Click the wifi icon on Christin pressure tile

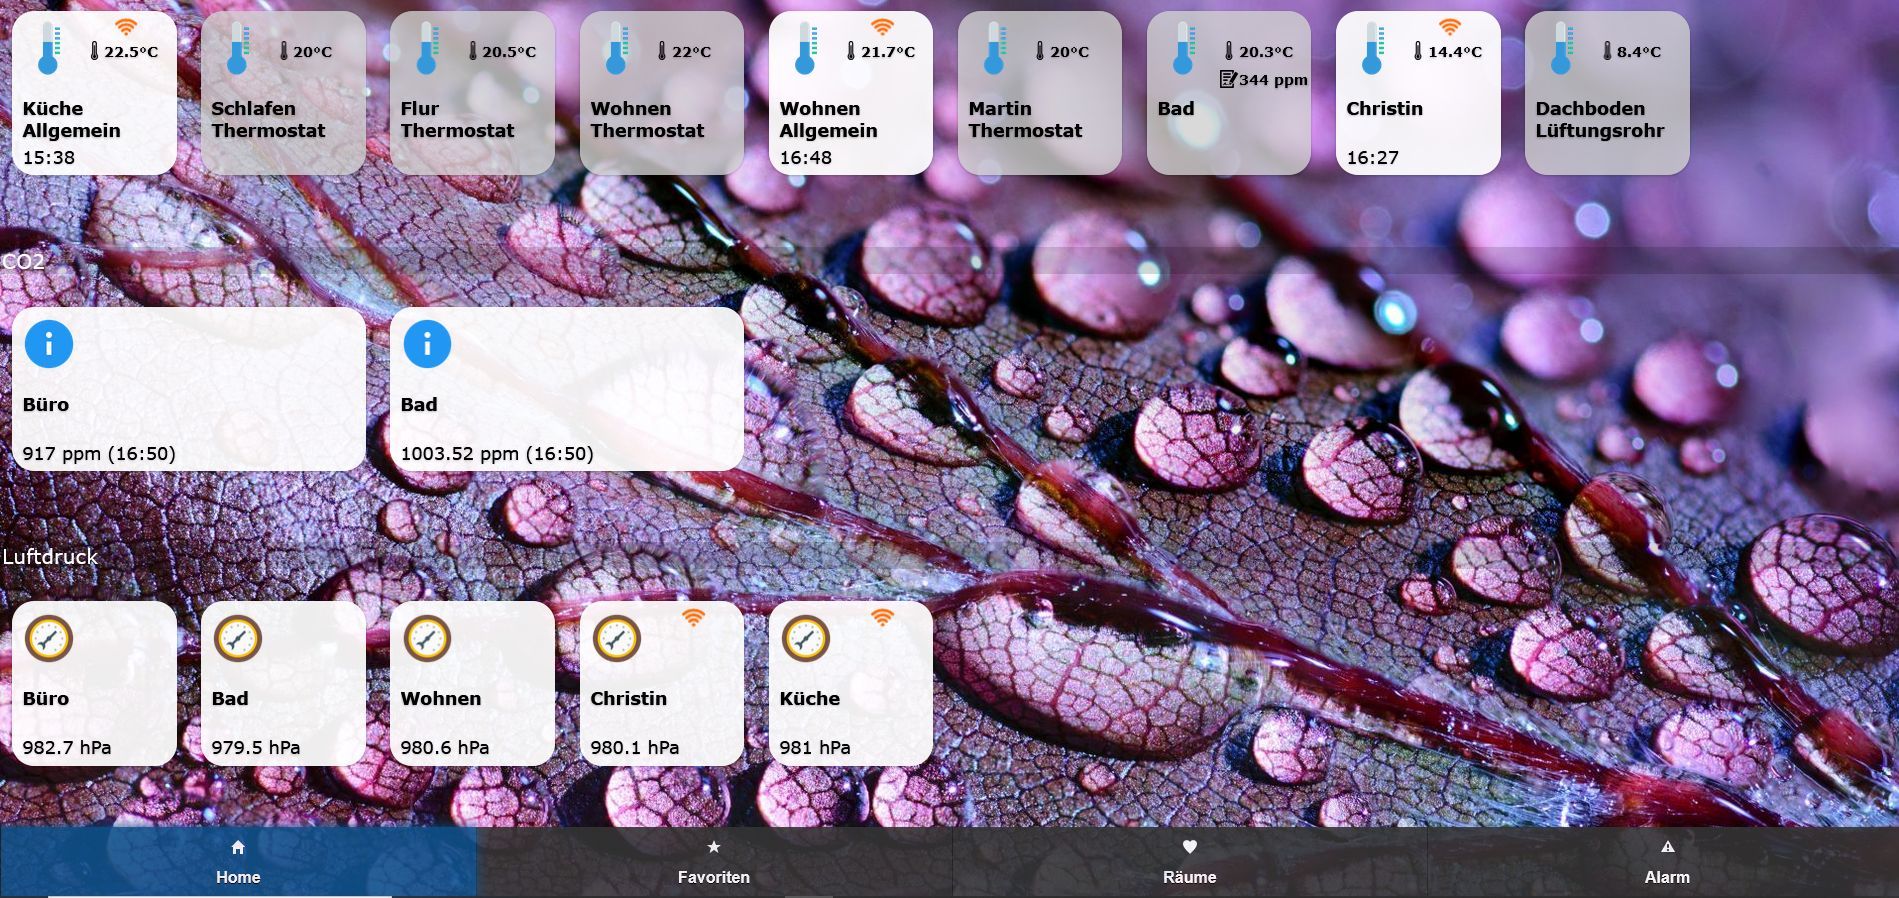click(693, 617)
